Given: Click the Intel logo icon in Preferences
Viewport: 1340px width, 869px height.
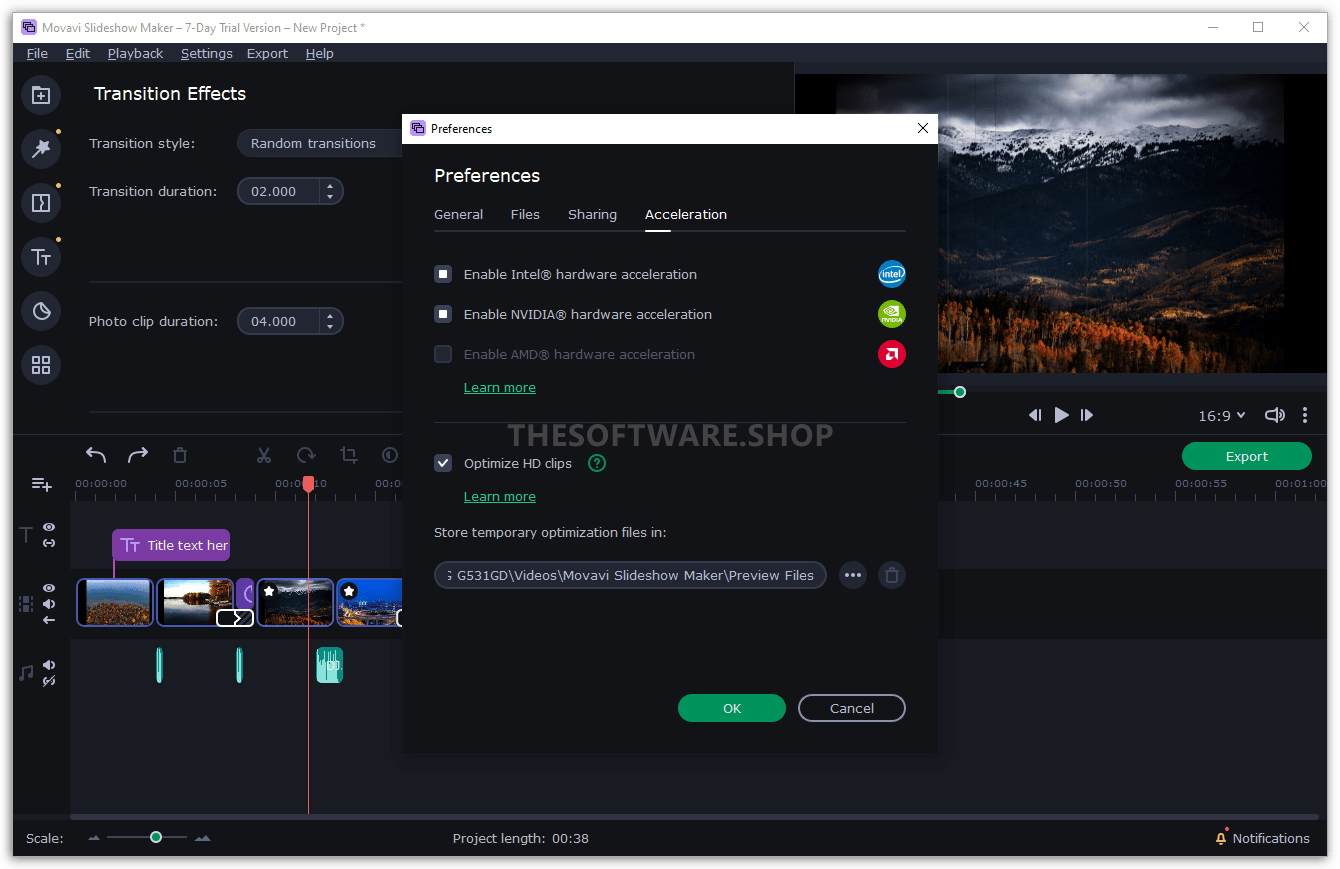Looking at the screenshot, I should point(892,274).
